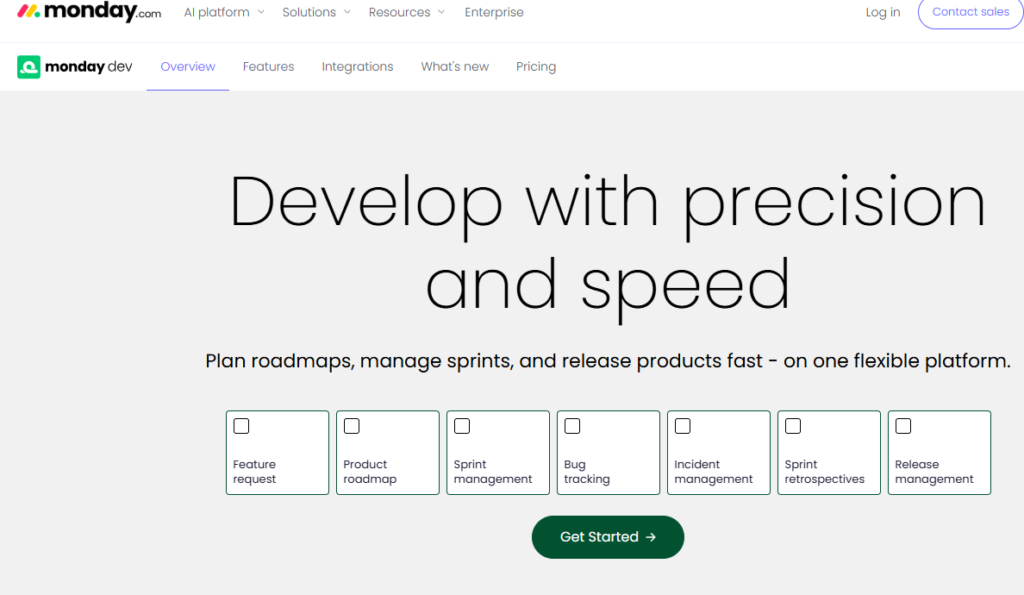Click the Log in link
Screen dimensions: 1024x595
click(883, 12)
